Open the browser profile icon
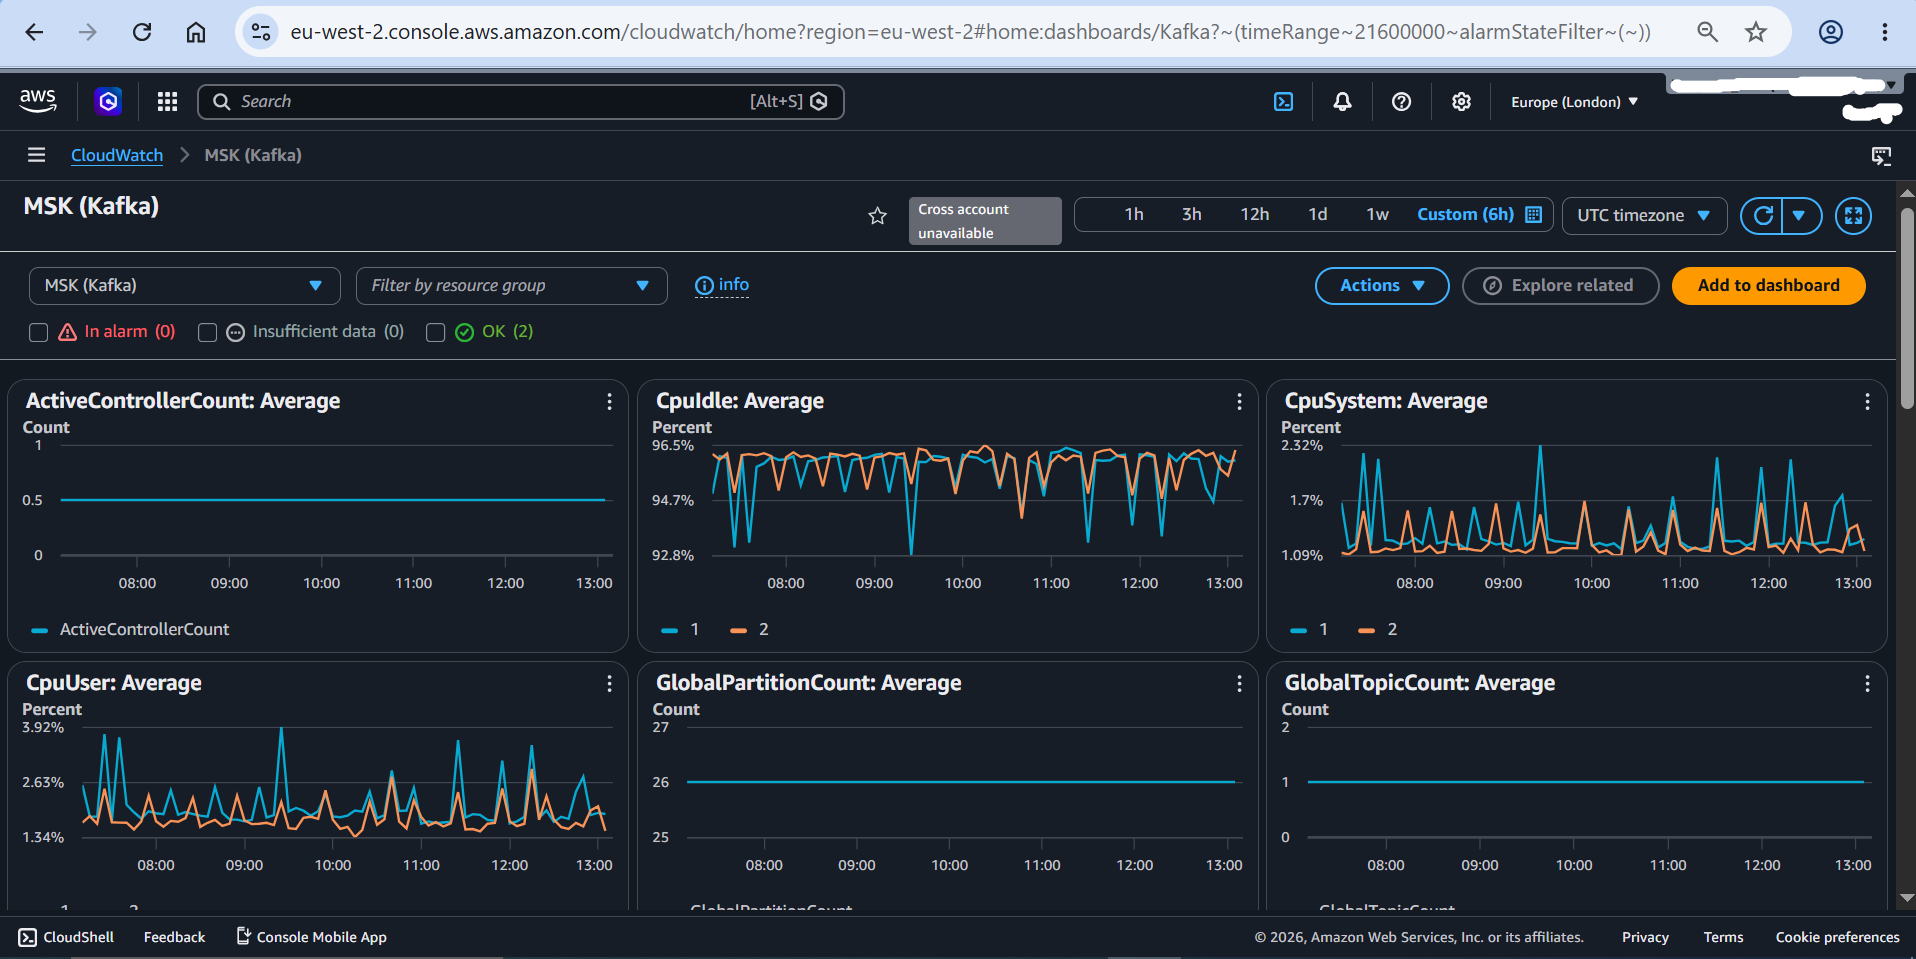The height and width of the screenshot is (959, 1916). click(x=1831, y=32)
